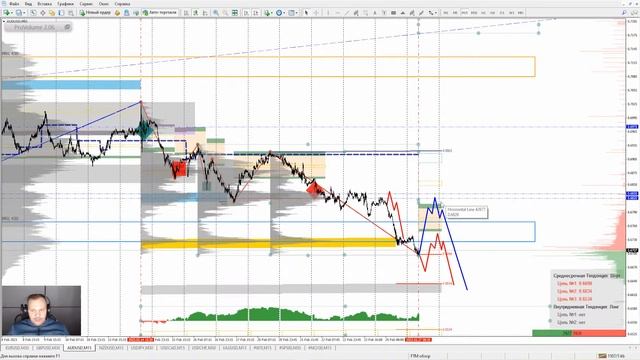Select the AUDUSD,M15 chart tab
This screenshot has width=640, height=360.
(x=79, y=348)
